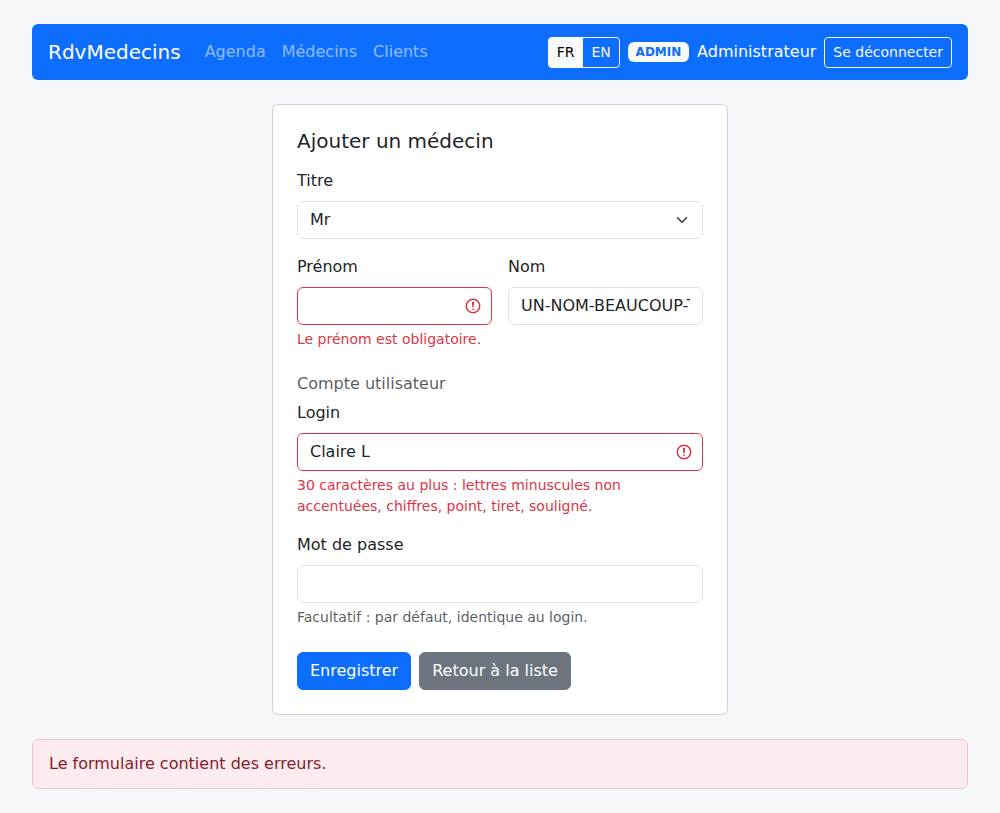Click the 'Ajouter un médecin' heading
1000x813 pixels.
point(395,141)
